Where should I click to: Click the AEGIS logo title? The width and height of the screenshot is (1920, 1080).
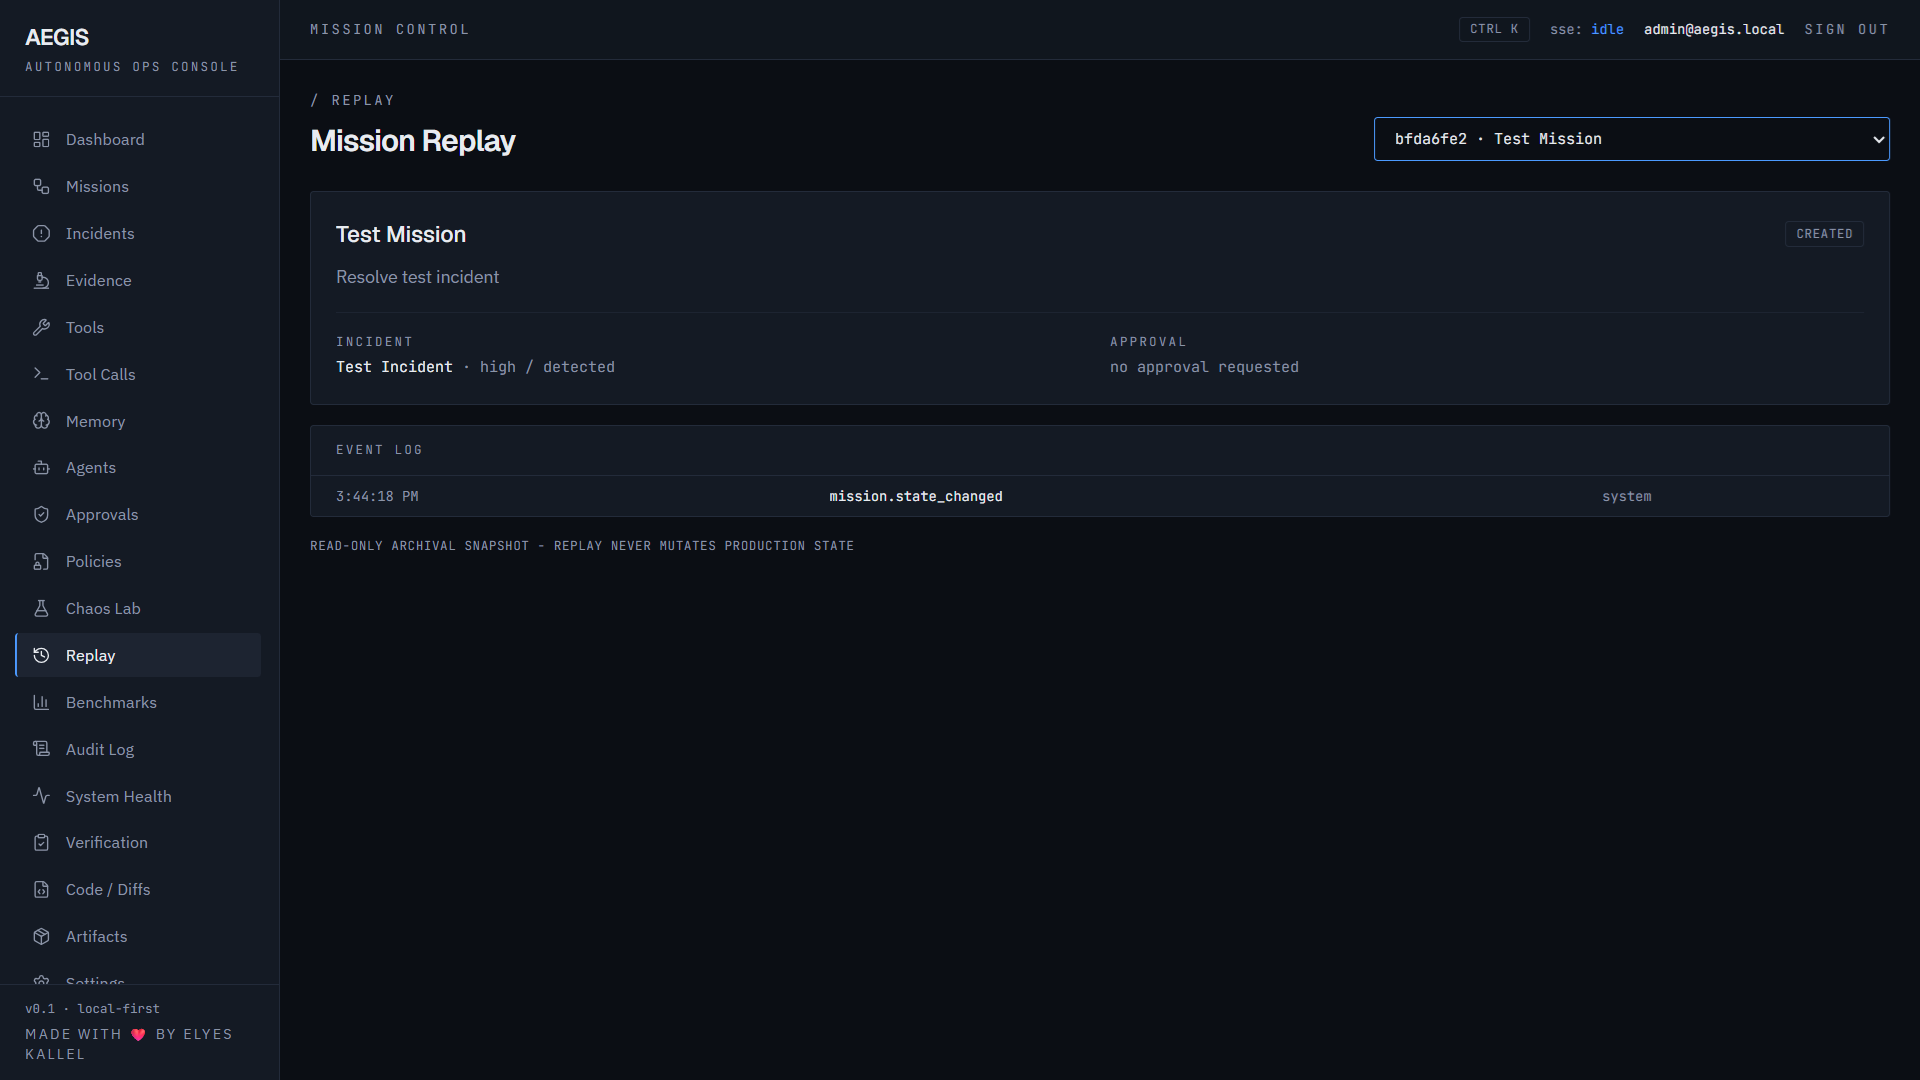57,37
